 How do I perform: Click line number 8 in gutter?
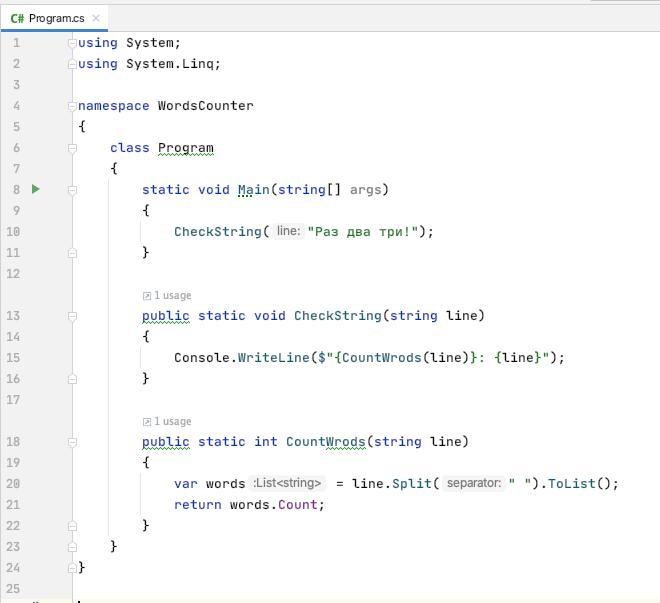[x=16, y=190]
